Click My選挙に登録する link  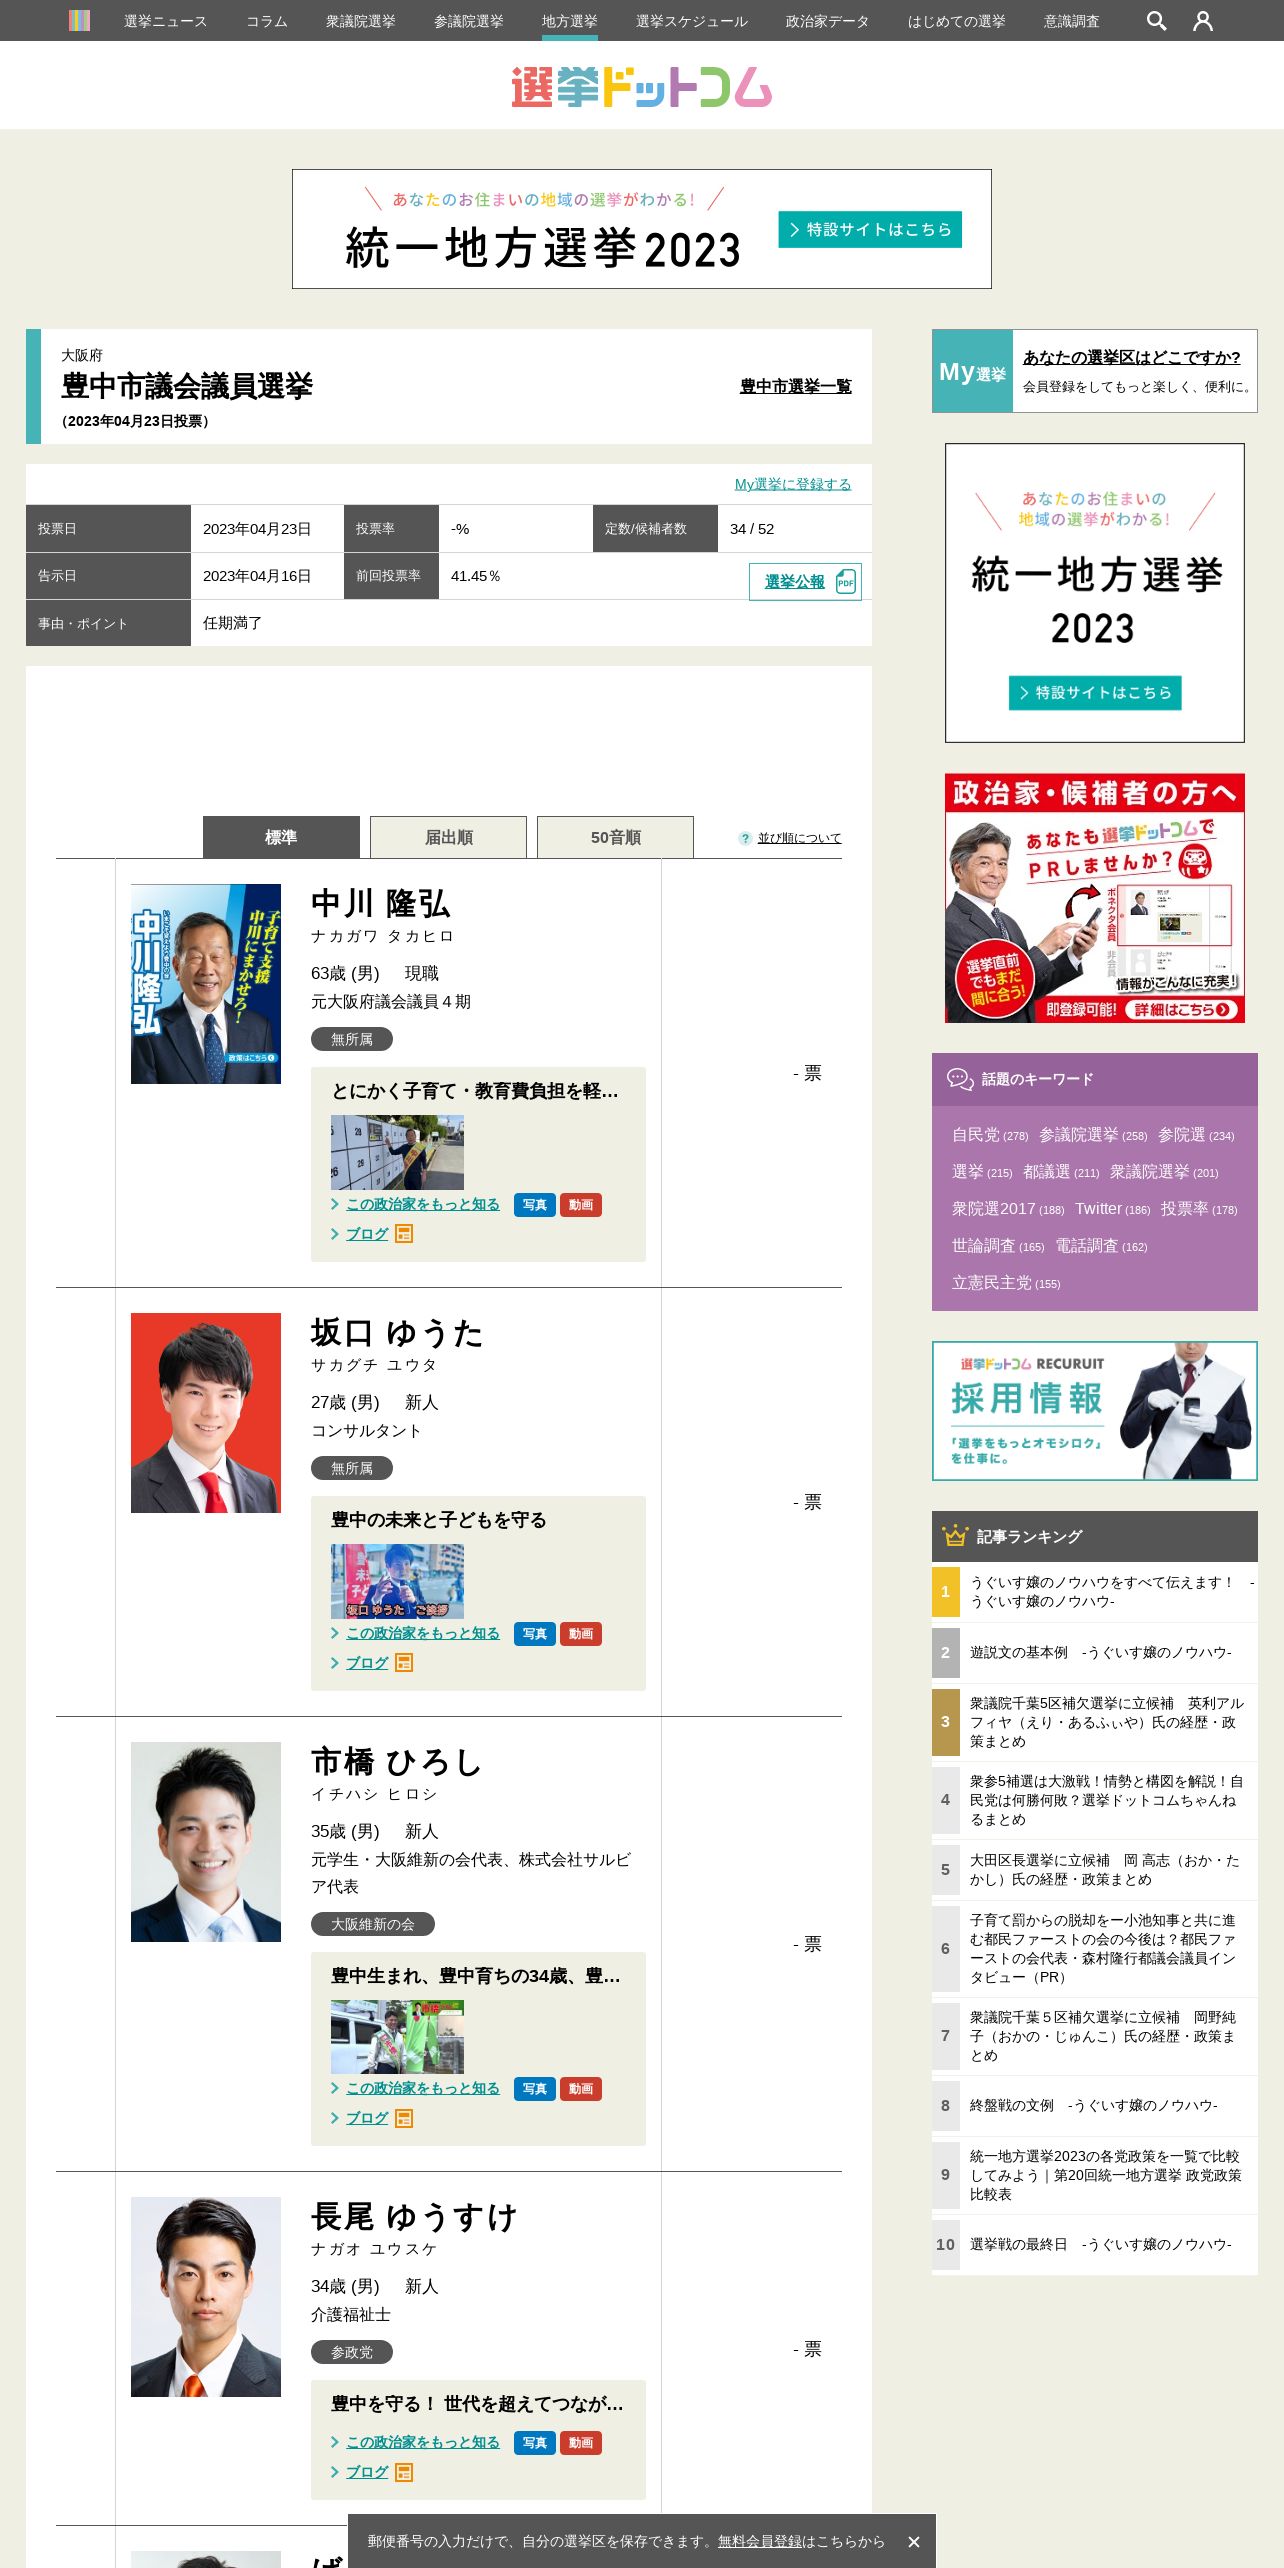tap(793, 484)
